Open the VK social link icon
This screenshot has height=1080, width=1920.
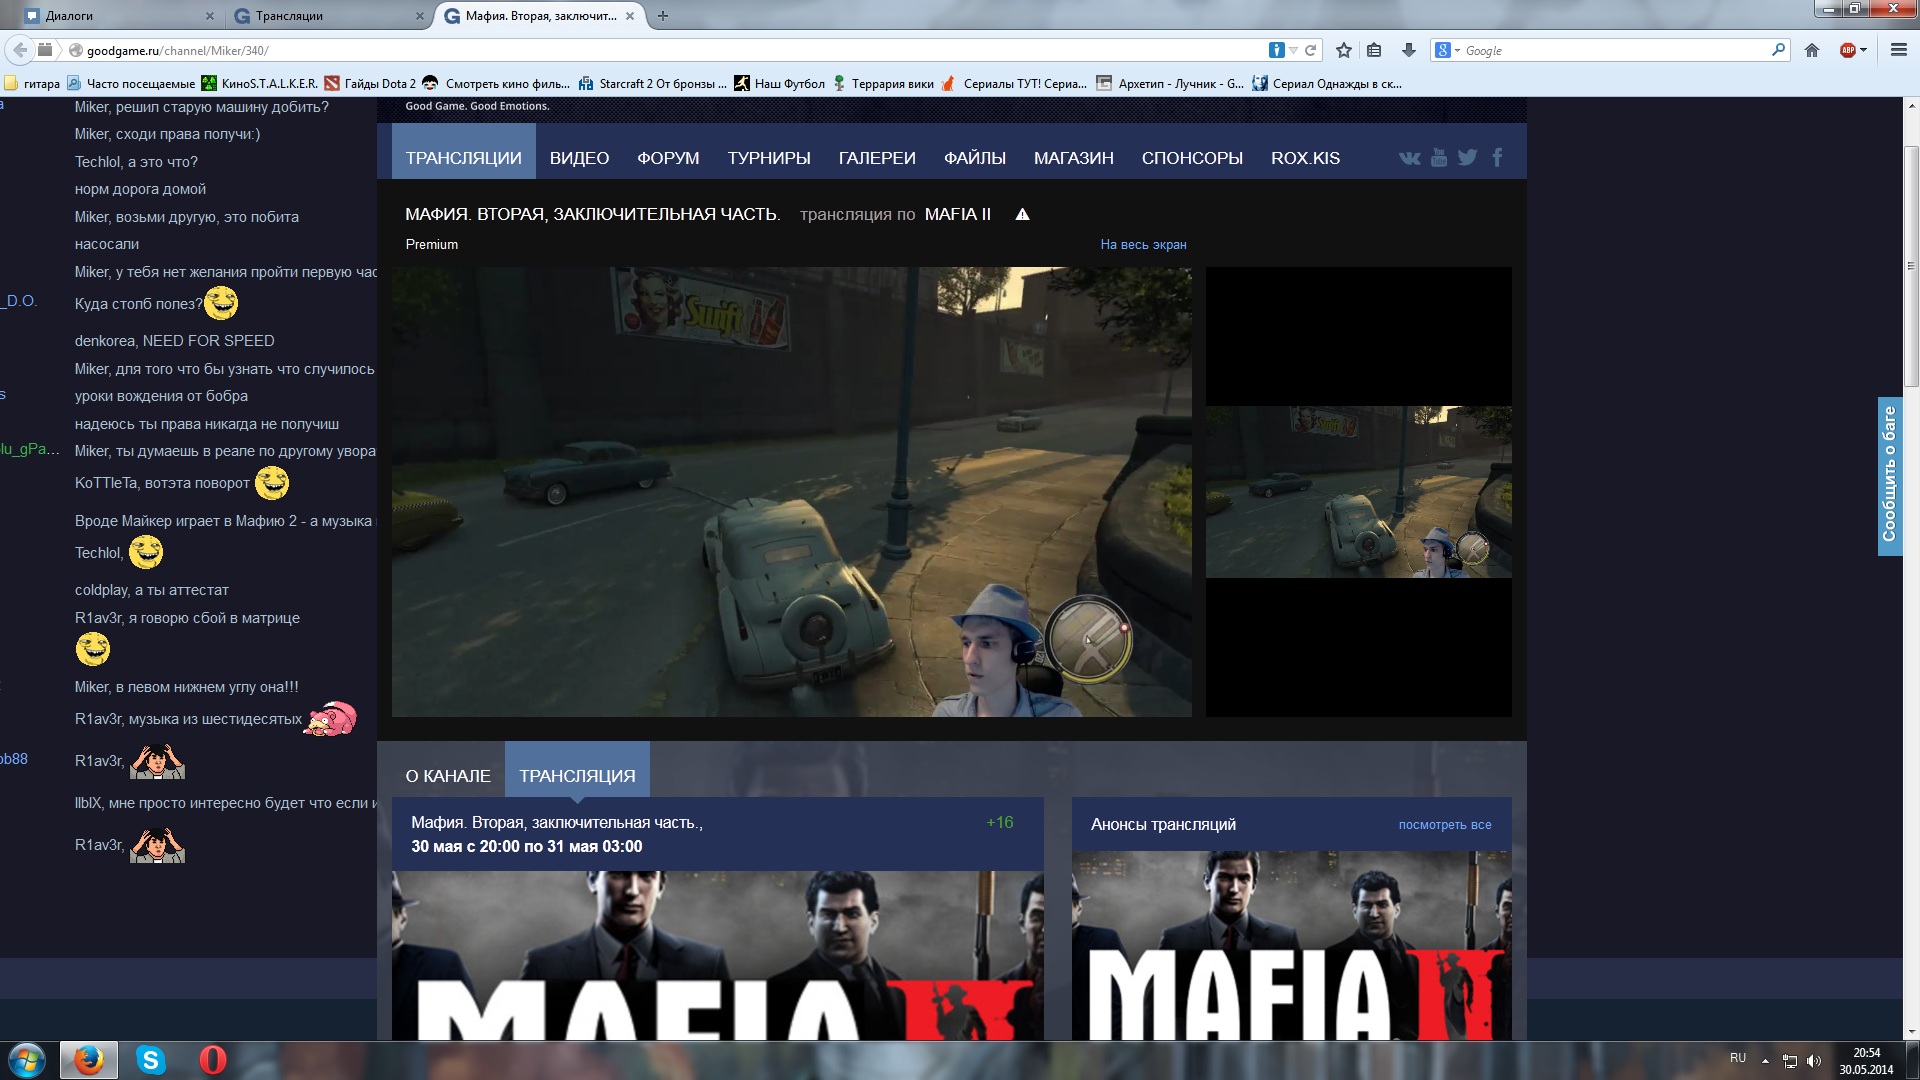point(1409,158)
